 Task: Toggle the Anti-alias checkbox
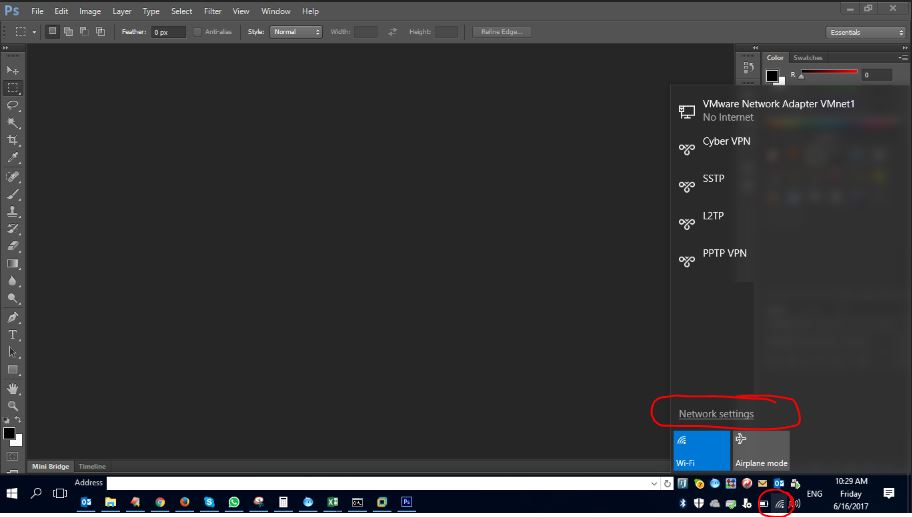(197, 32)
